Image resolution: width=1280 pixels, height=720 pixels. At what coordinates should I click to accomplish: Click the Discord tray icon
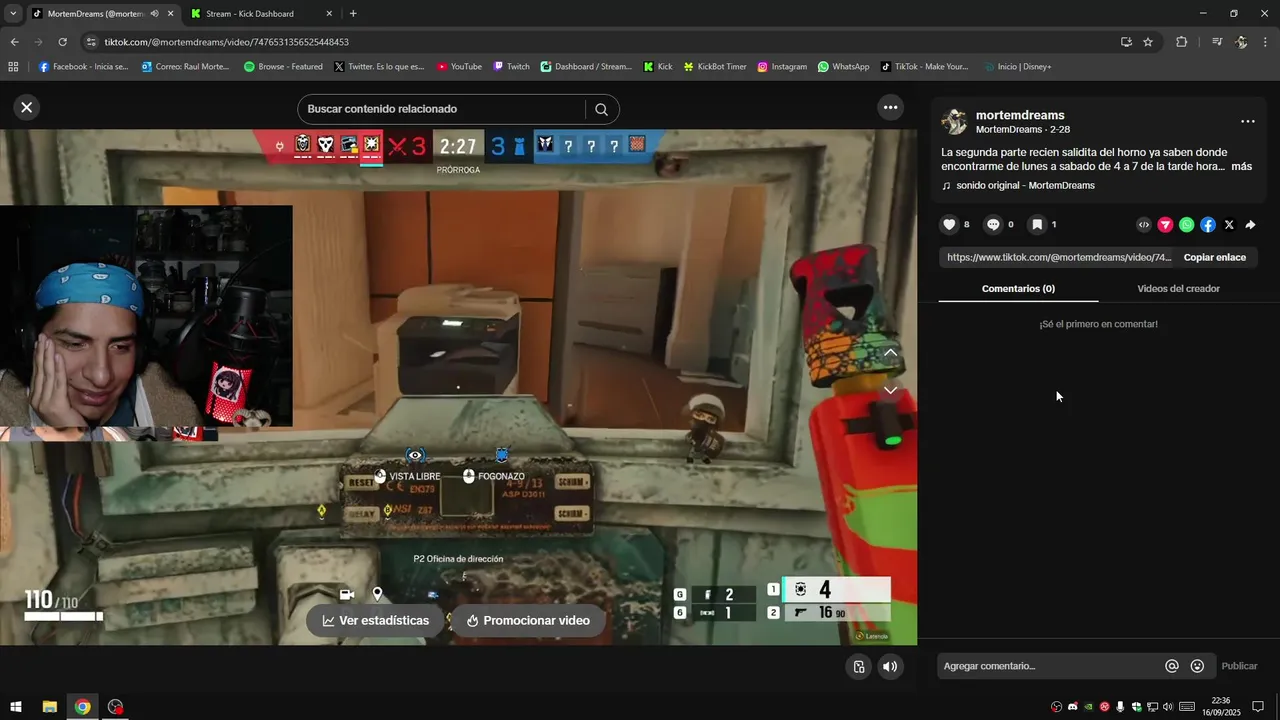pos(1073,707)
